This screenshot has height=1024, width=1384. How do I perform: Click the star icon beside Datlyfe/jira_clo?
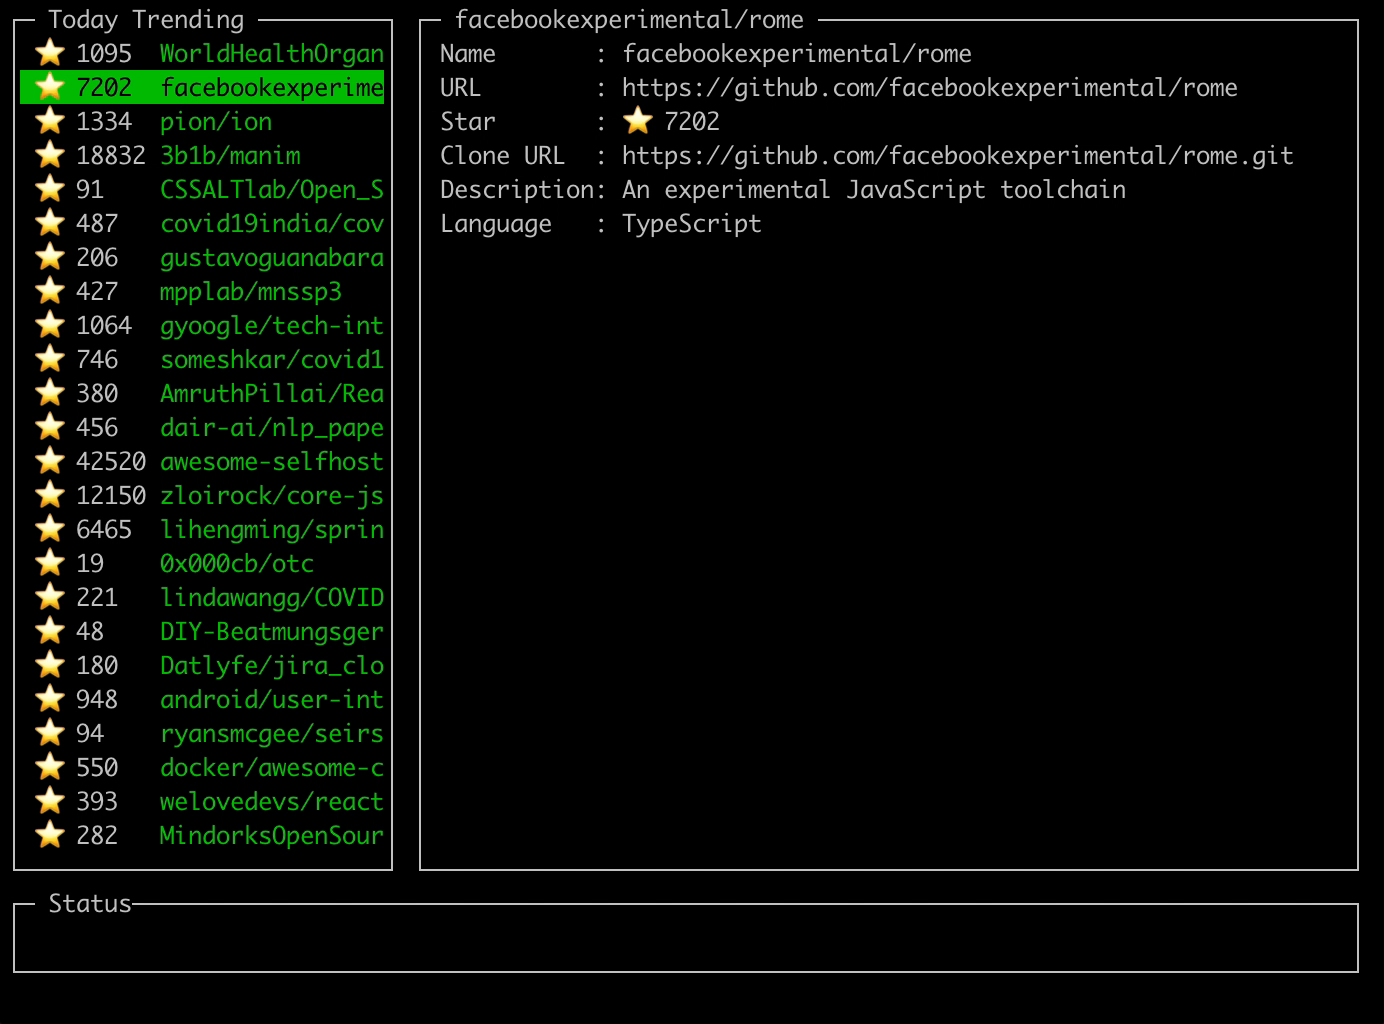(x=49, y=665)
